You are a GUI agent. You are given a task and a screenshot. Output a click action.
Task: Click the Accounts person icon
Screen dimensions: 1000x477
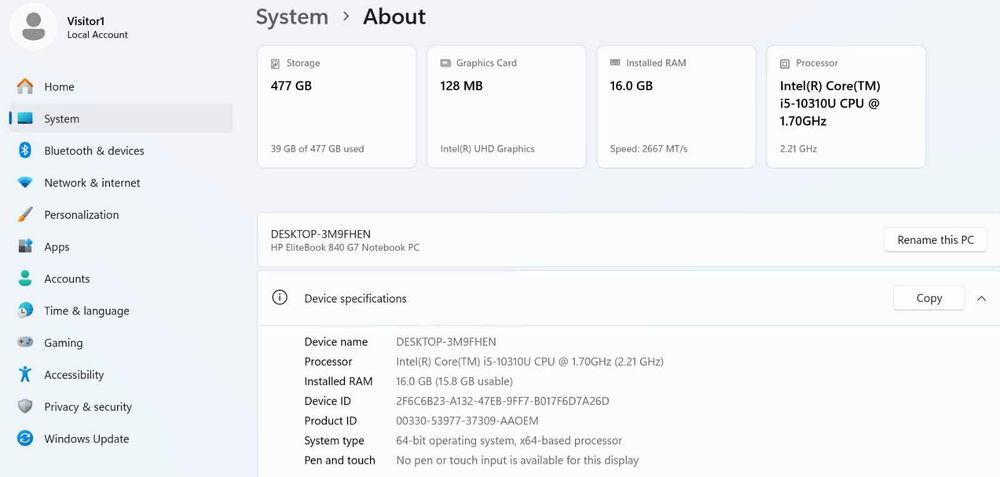click(25, 279)
